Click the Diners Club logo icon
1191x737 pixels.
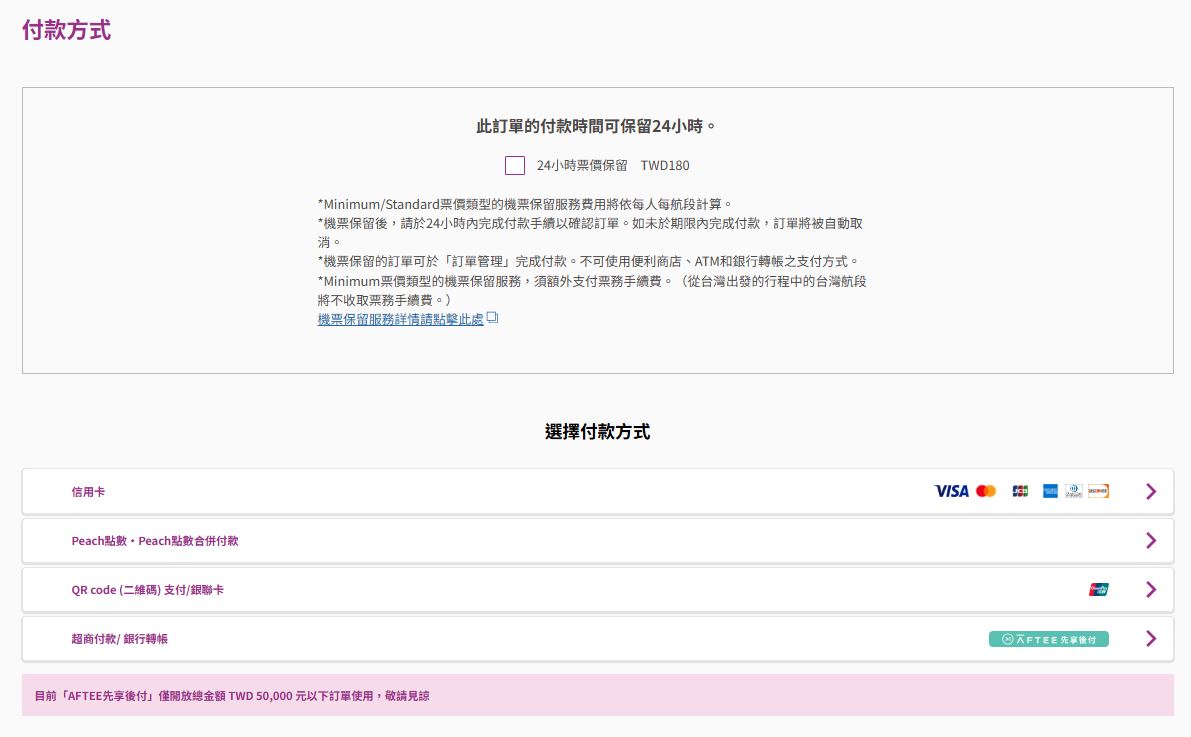[1073, 492]
